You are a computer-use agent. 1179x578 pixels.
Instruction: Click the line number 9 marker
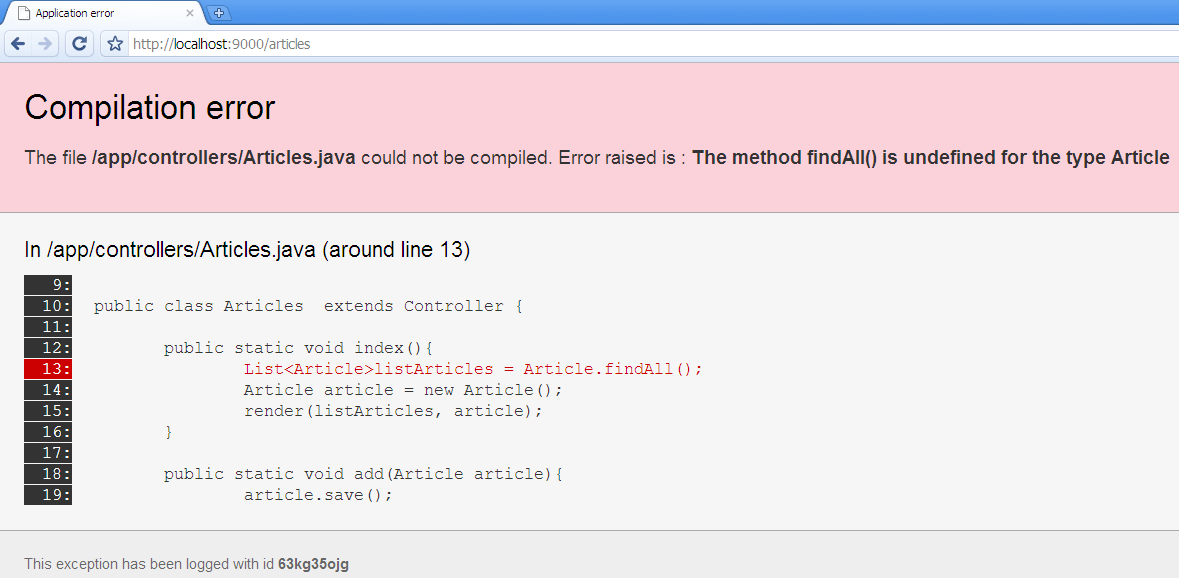tap(48, 285)
